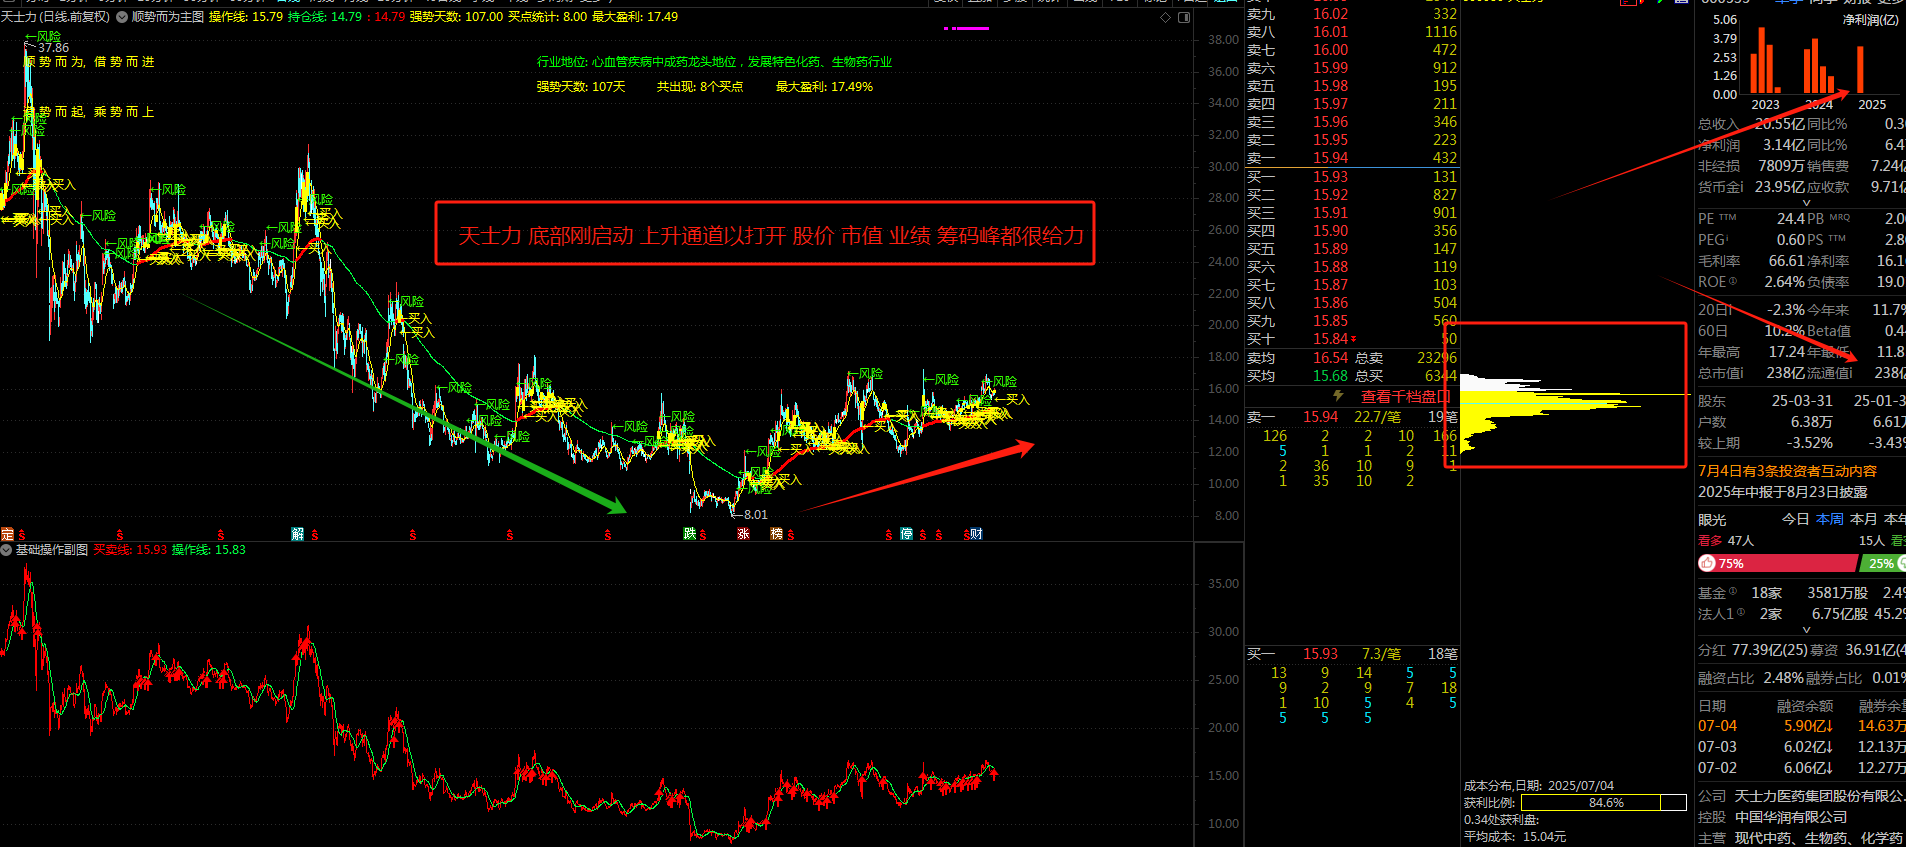The image size is (1906, 847).
Task: Select the 本周 tab in 眼光 section
Action: click(1830, 519)
